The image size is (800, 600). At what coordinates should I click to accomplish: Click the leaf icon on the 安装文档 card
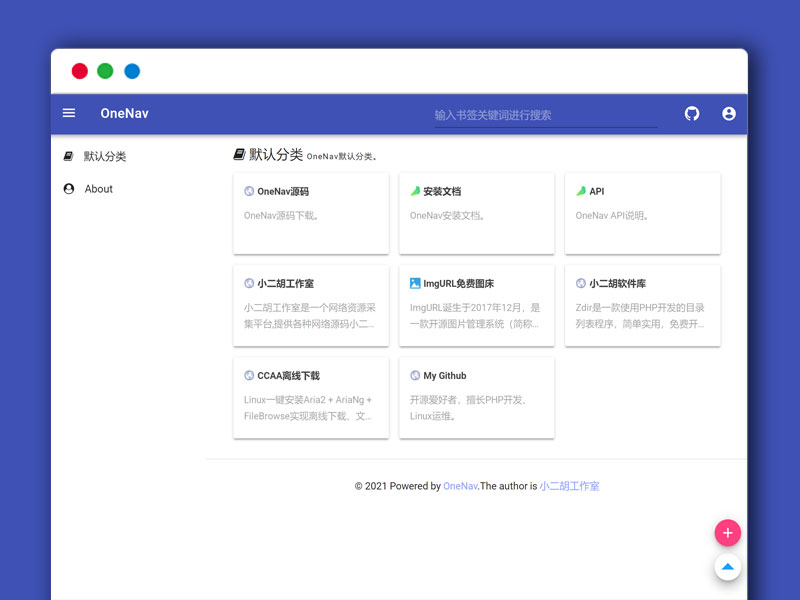click(415, 190)
